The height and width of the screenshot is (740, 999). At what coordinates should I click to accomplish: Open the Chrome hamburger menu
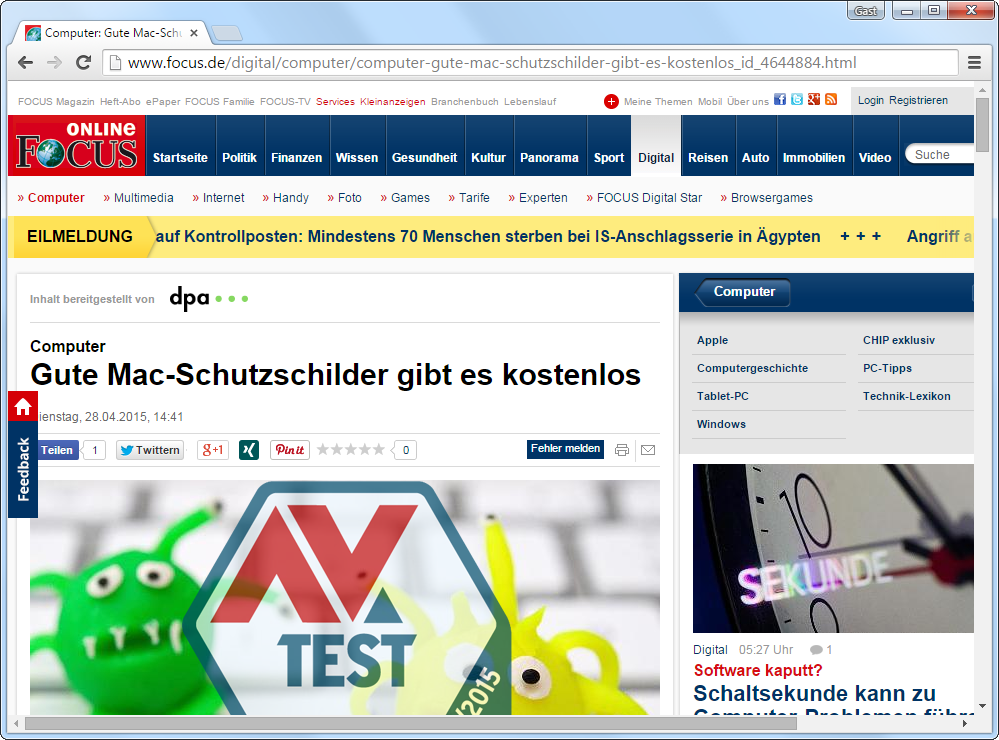[974, 63]
